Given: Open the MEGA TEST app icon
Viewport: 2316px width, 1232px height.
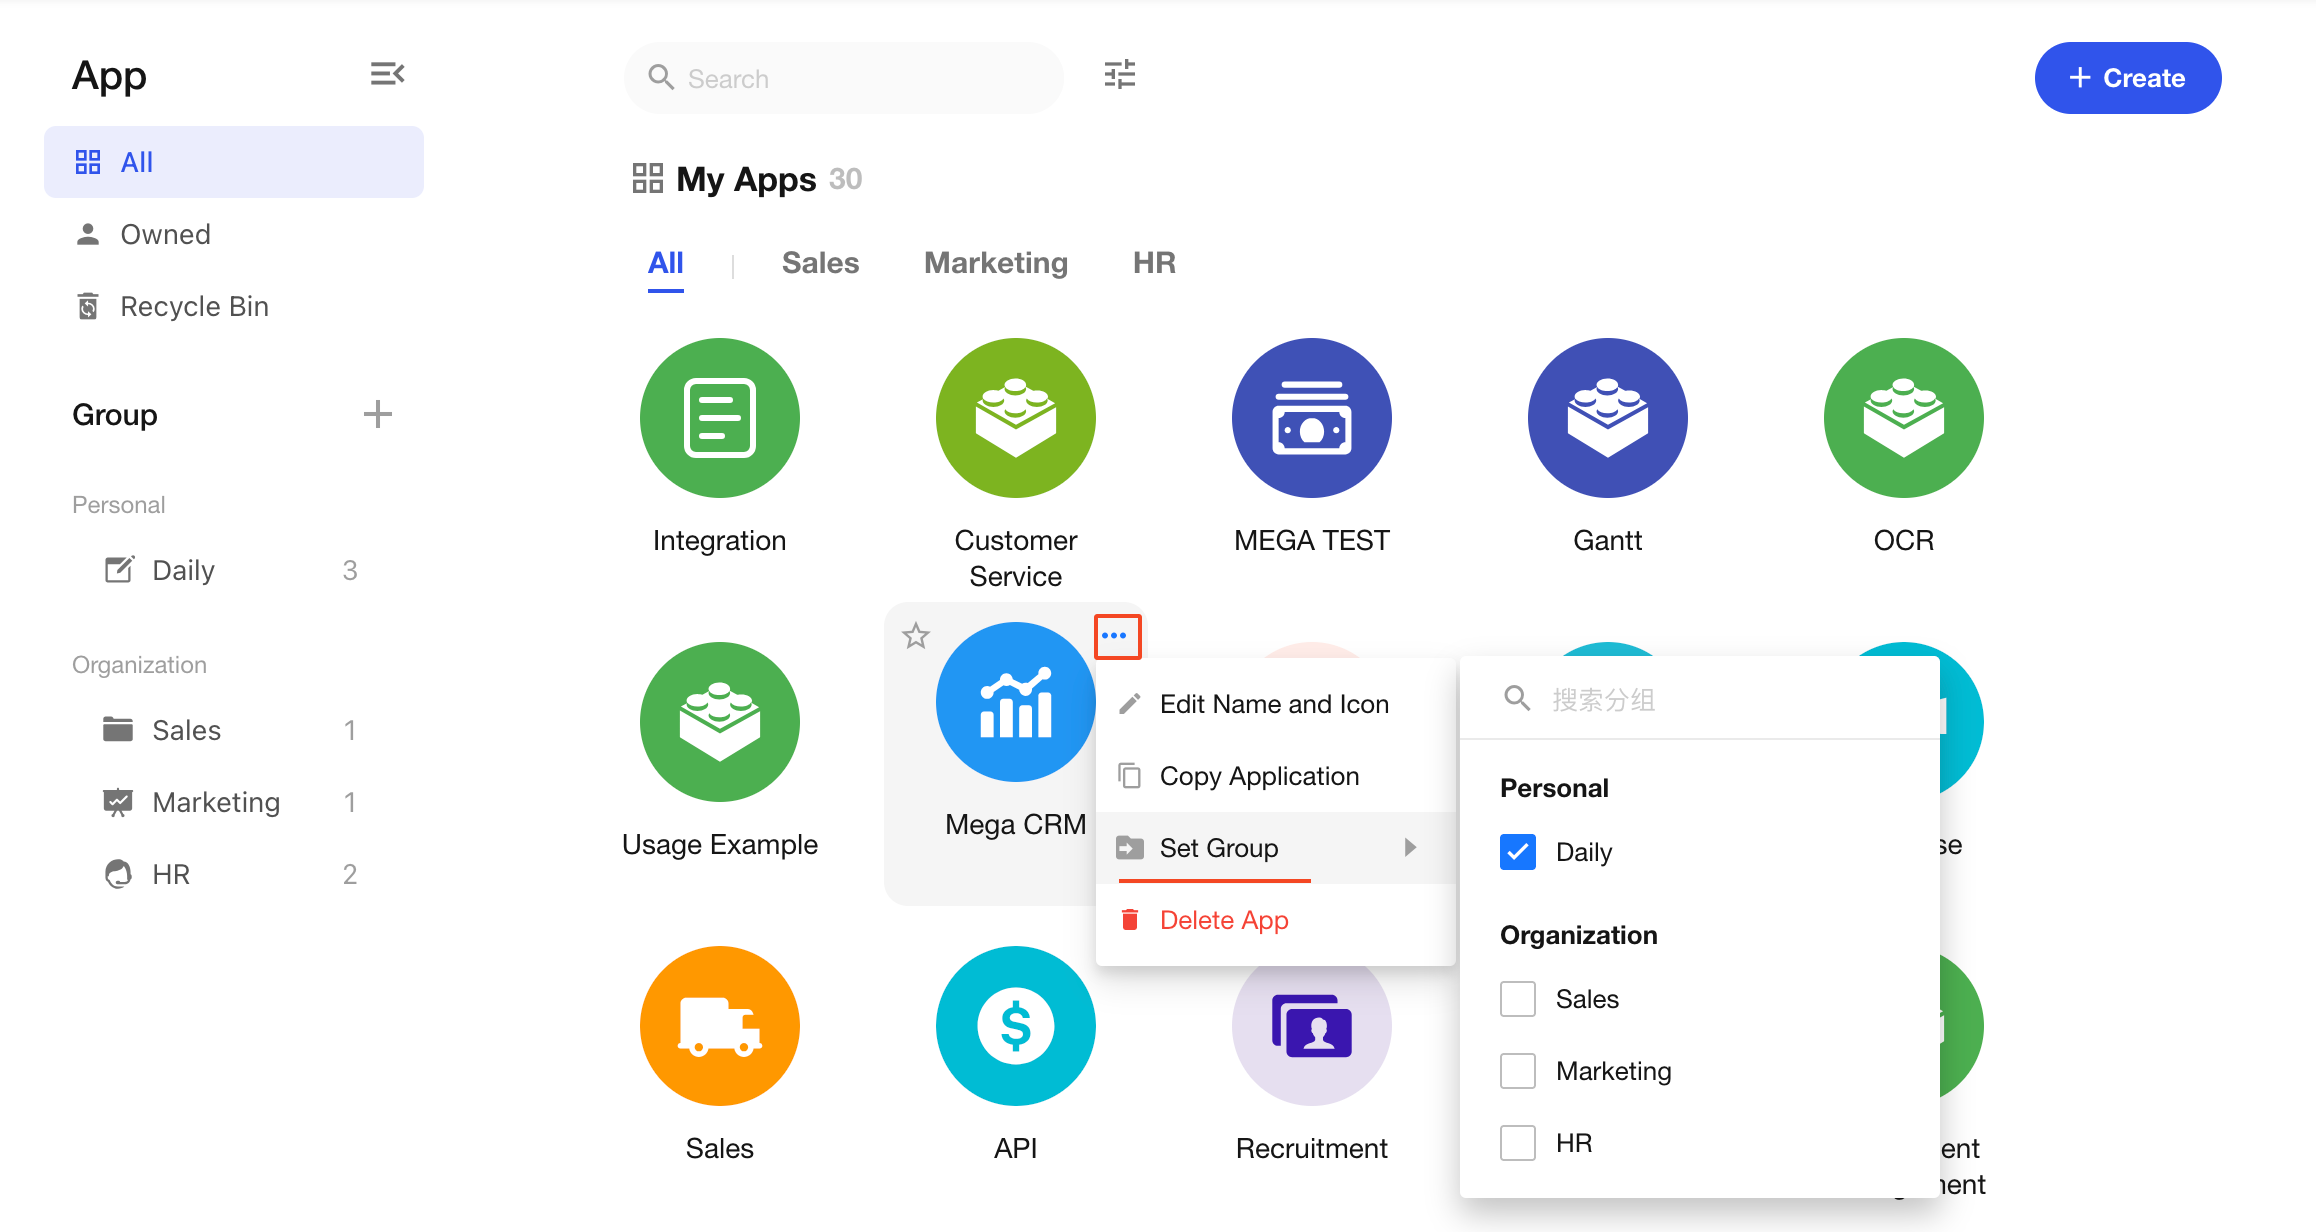Looking at the screenshot, I should 1311,418.
